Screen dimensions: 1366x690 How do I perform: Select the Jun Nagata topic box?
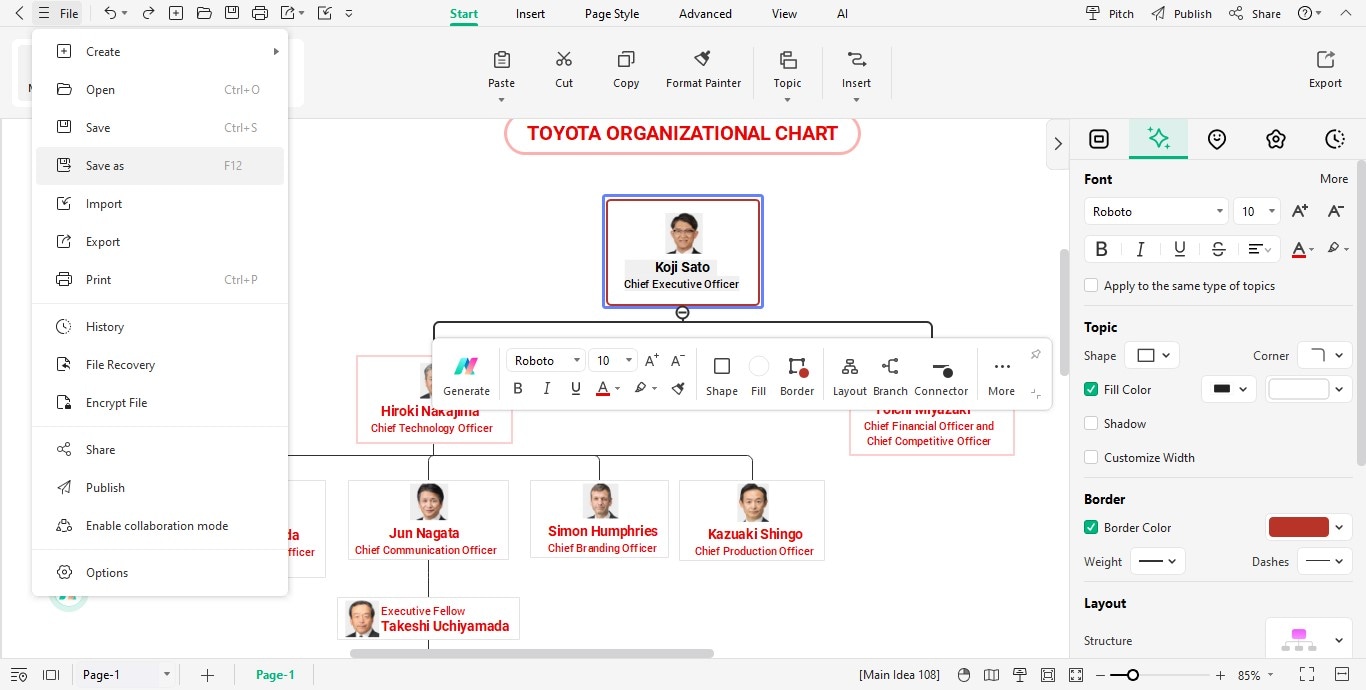(428, 520)
